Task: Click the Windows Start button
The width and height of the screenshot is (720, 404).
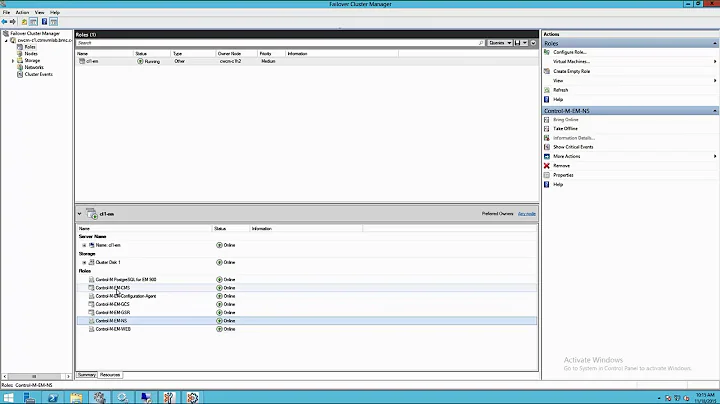Action: pyautogui.click(x=8, y=398)
